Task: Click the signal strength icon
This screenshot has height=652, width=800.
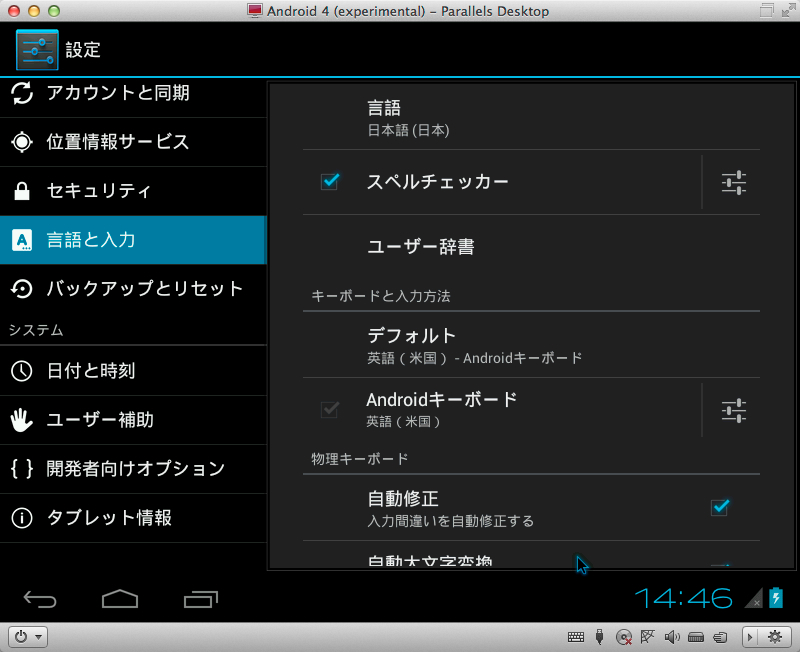Action: pyautogui.click(x=753, y=598)
